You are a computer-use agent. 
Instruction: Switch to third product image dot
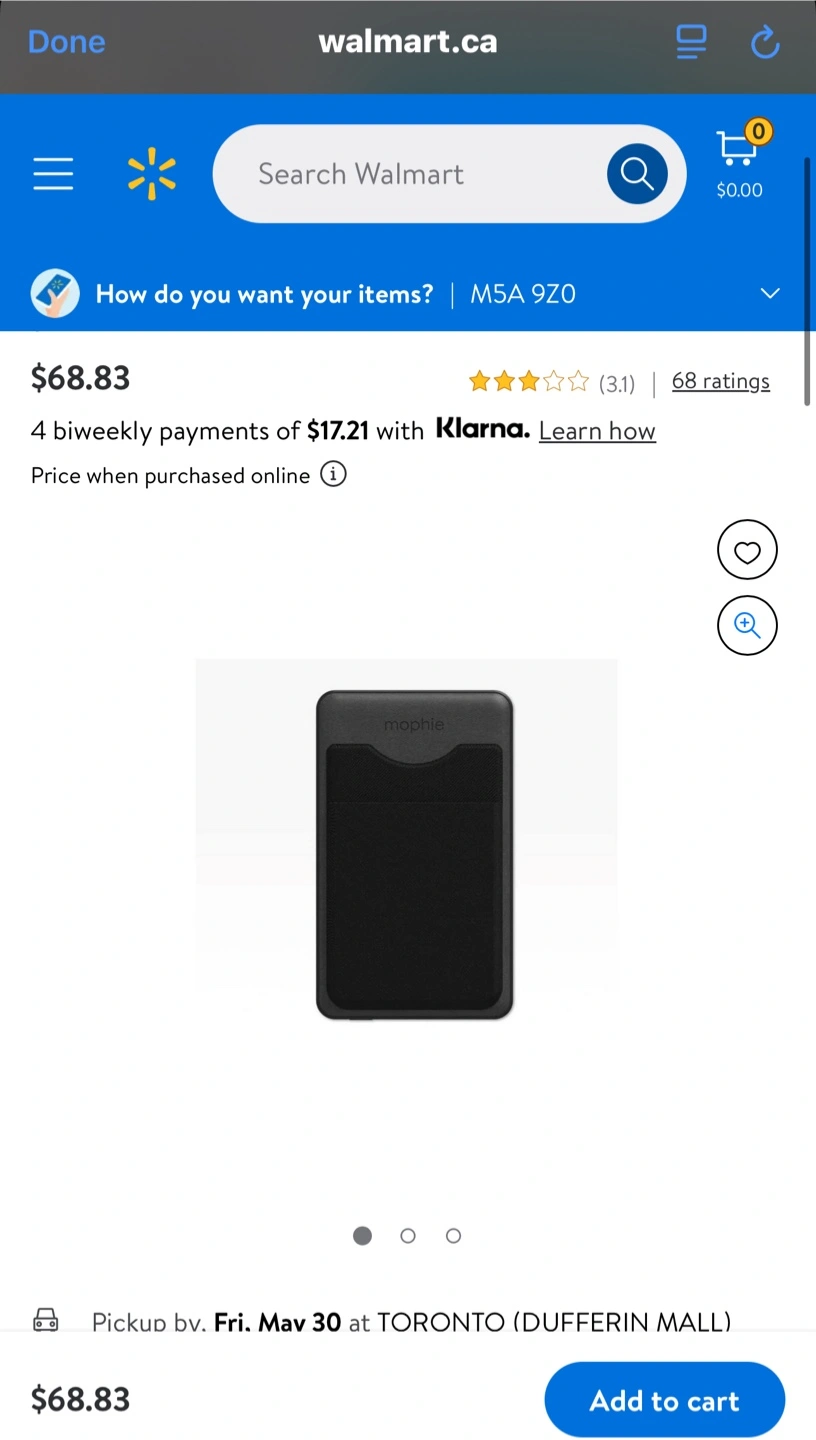coord(453,1236)
